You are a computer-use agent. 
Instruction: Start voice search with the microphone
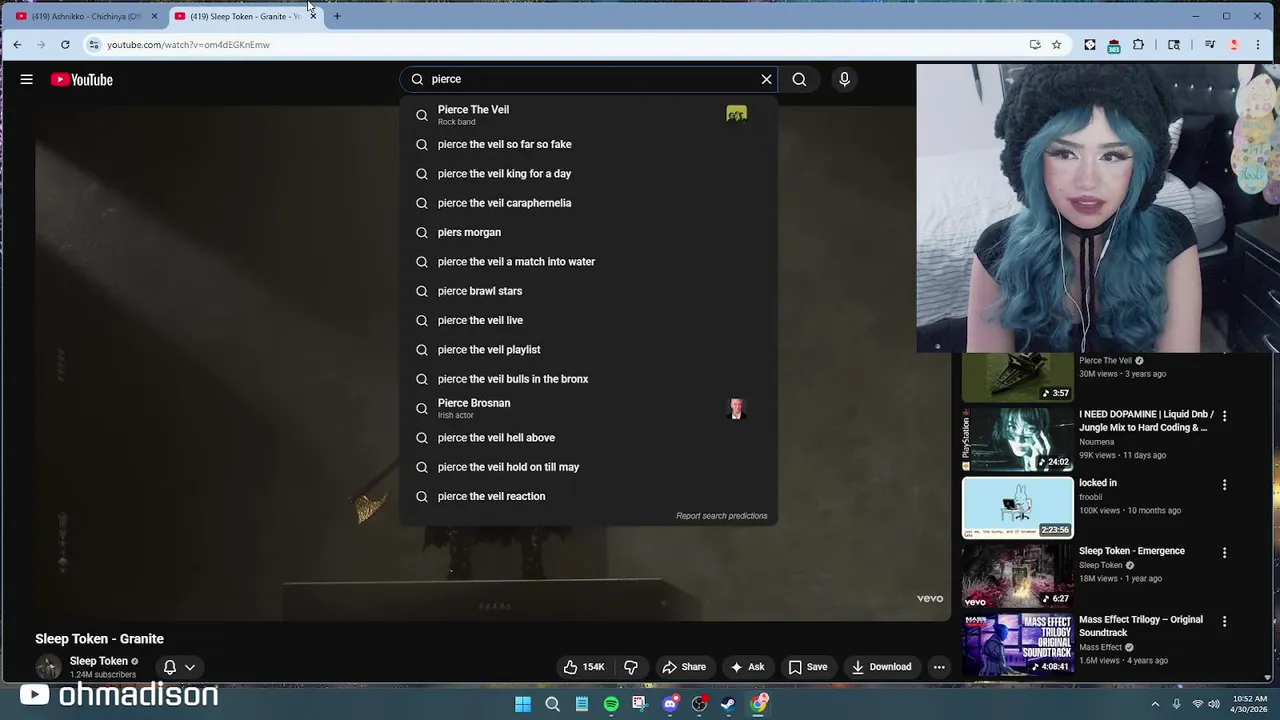coord(844,79)
